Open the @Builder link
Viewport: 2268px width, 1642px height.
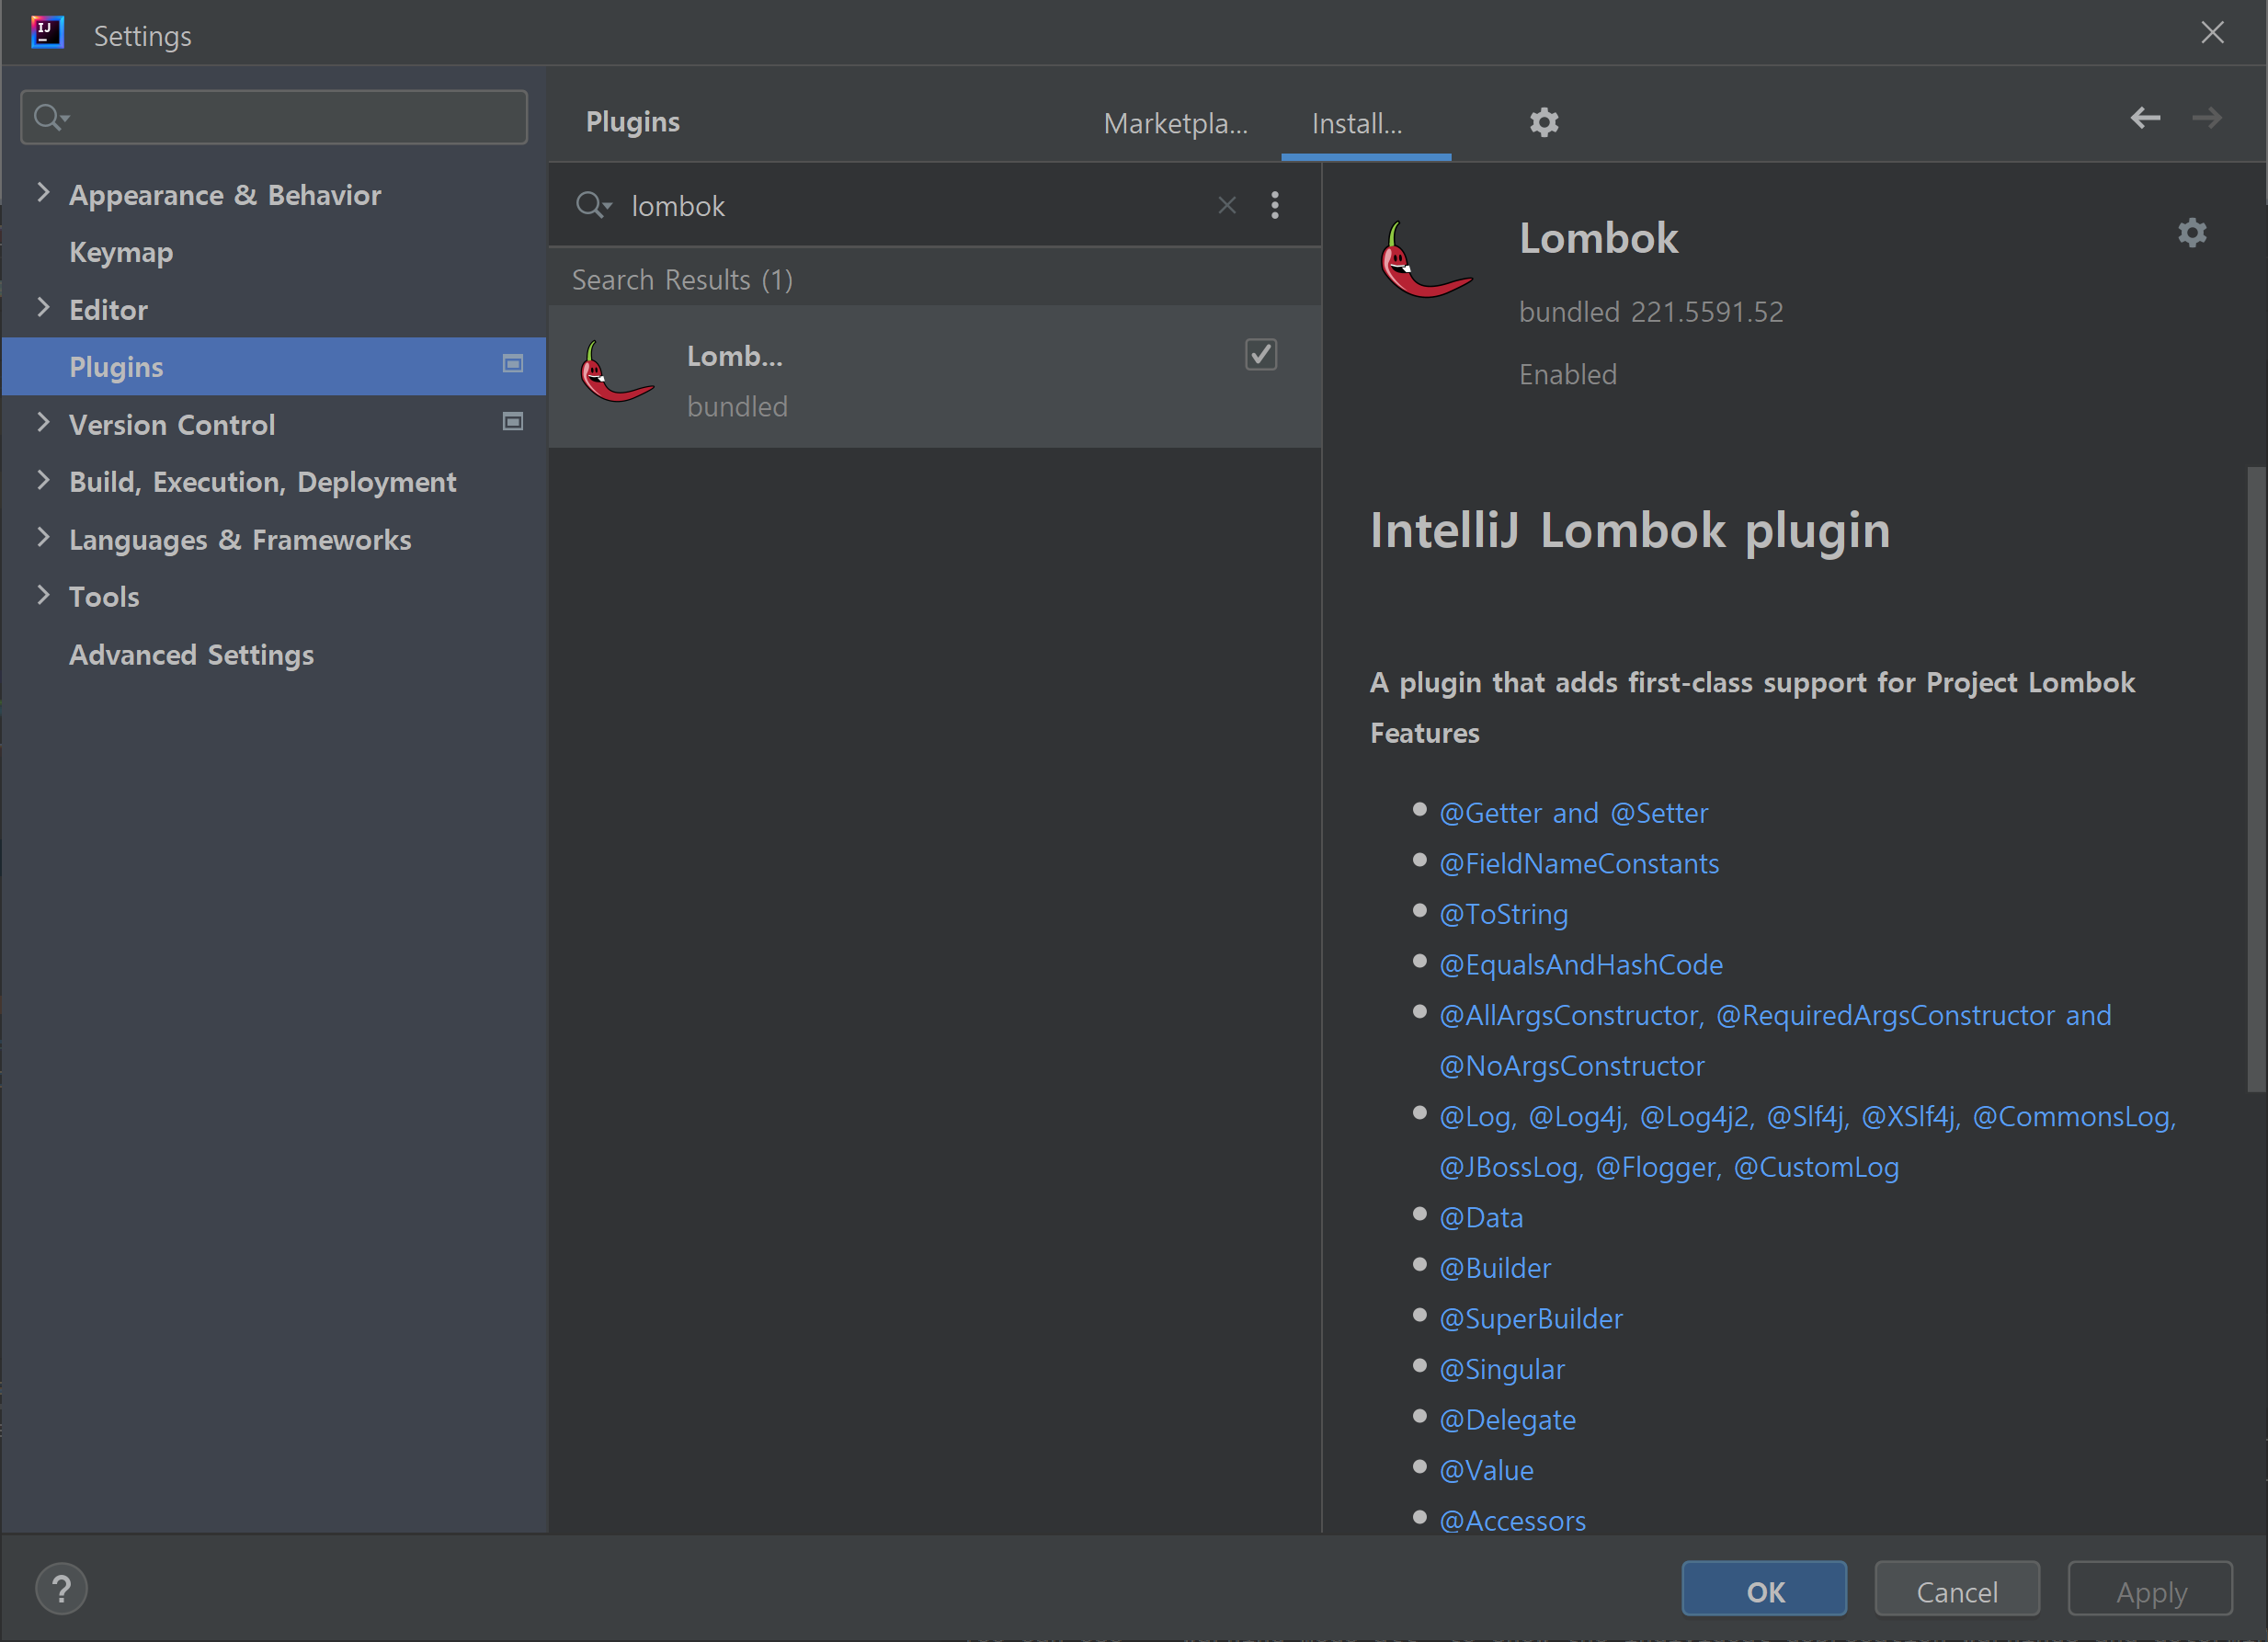(x=1494, y=1268)
